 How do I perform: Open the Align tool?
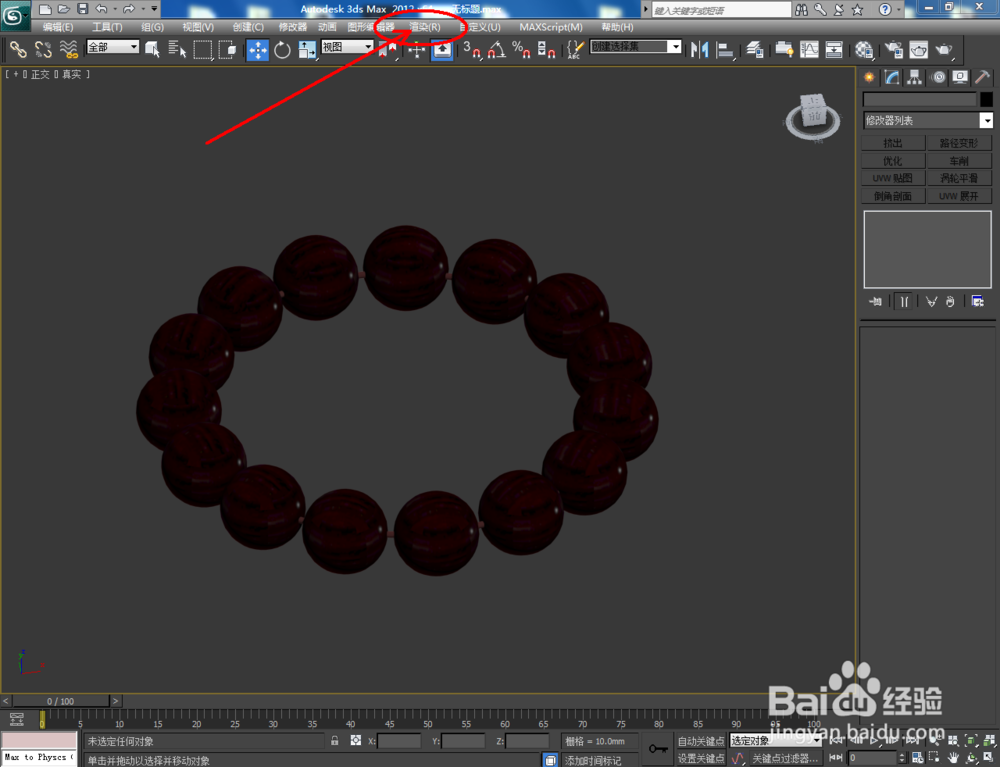725,48
